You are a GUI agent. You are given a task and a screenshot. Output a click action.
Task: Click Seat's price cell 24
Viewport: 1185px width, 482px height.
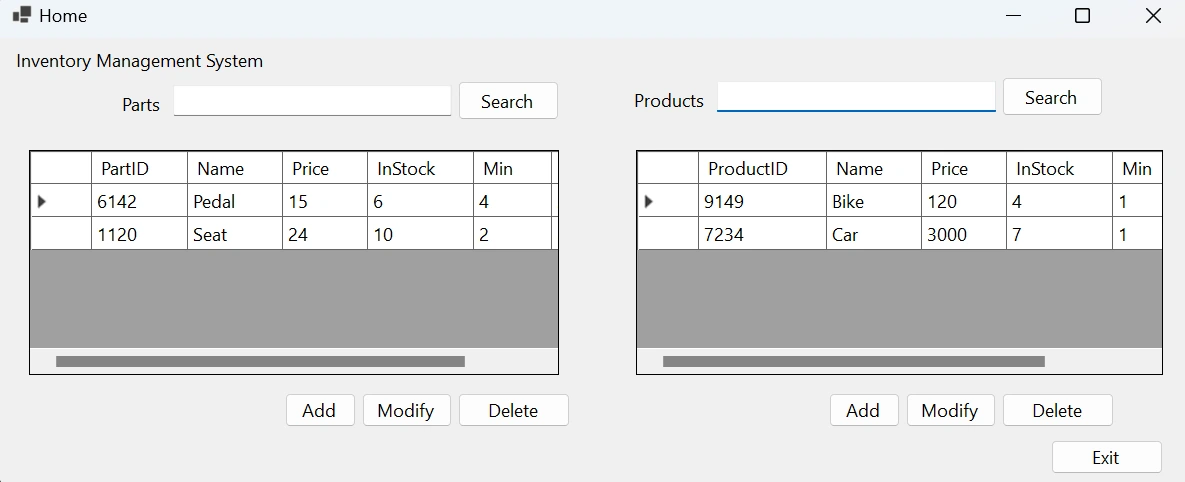point(325,233)
